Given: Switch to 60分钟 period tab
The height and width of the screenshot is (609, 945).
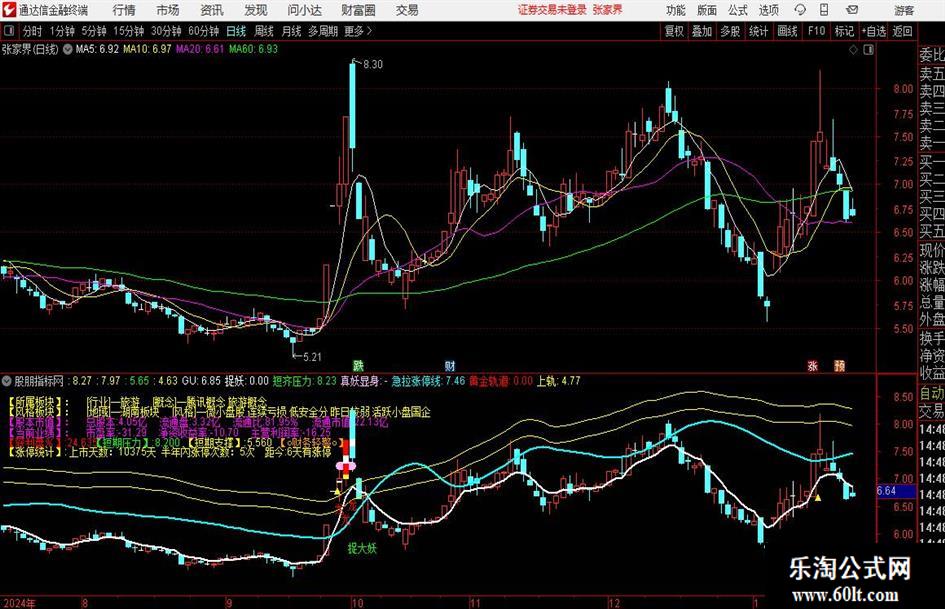Looking at the screenshot, I should point(203,31).
